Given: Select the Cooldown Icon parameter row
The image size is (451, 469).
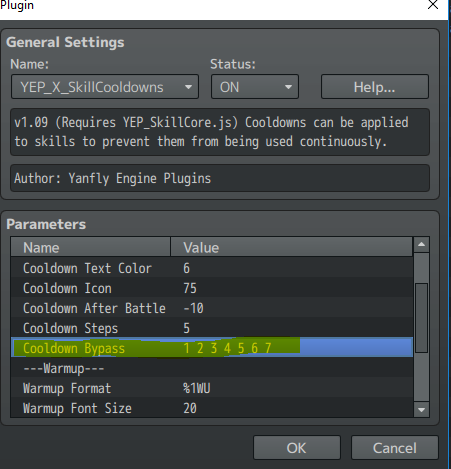Looking at the screenshot, I should (212, 288).
